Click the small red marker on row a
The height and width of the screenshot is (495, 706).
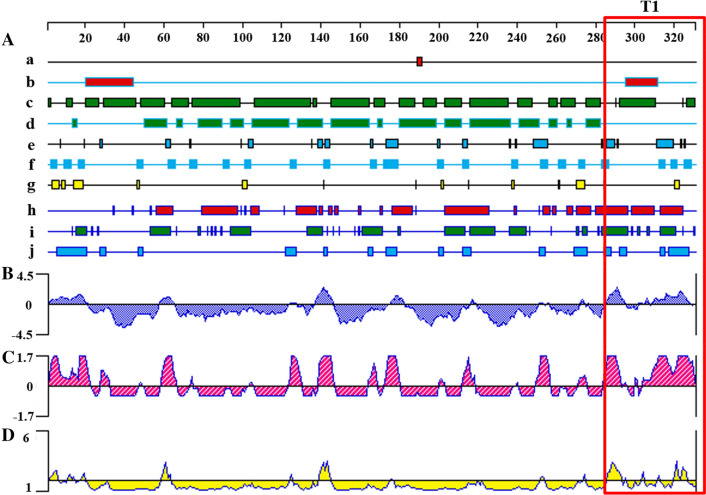click(x=420, y=62)
